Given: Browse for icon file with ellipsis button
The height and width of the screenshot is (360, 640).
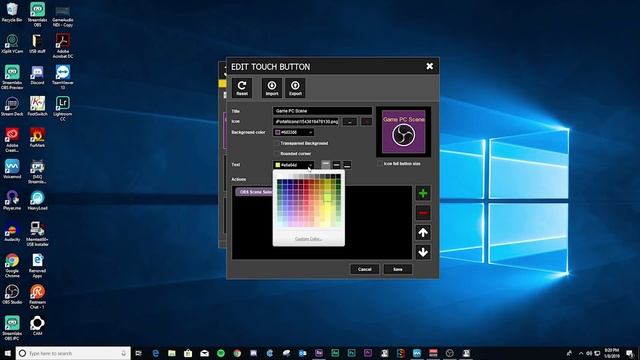Looking at the screenshot, I should point(349,122).
